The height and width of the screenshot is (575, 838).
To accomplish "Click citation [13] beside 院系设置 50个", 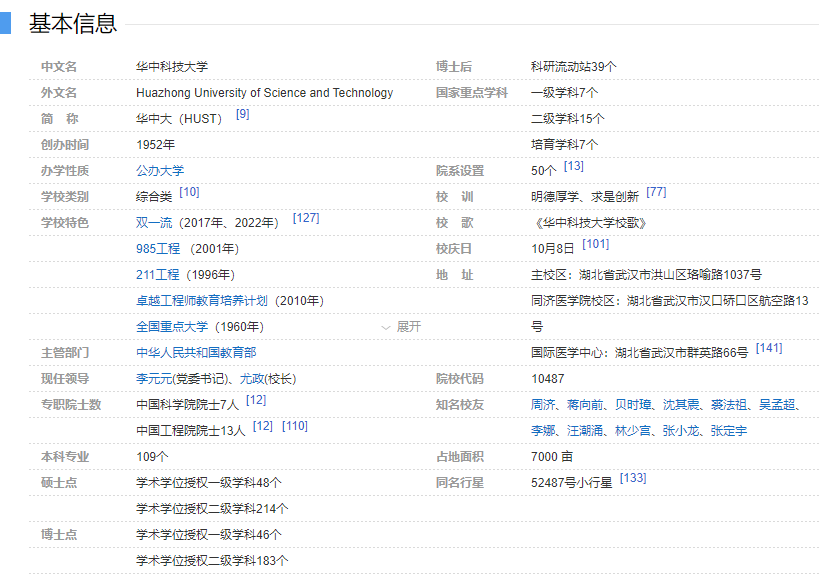I will [x=574, y=166].
